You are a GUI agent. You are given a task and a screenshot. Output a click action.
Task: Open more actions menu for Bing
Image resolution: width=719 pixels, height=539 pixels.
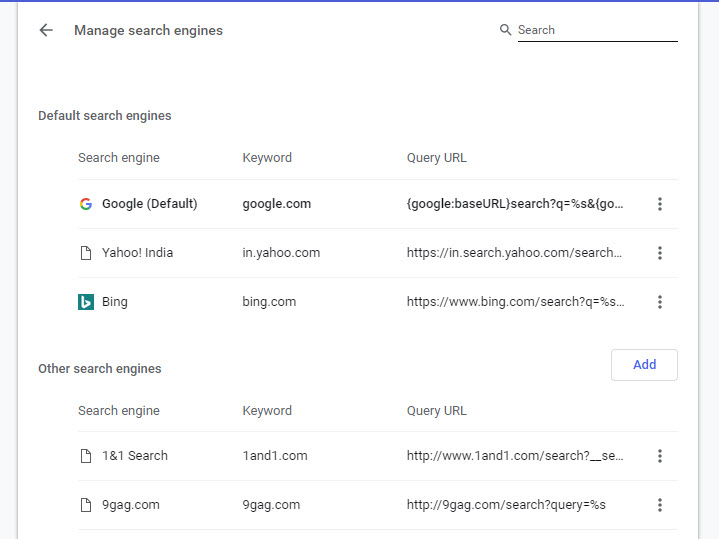coord(660,302)
